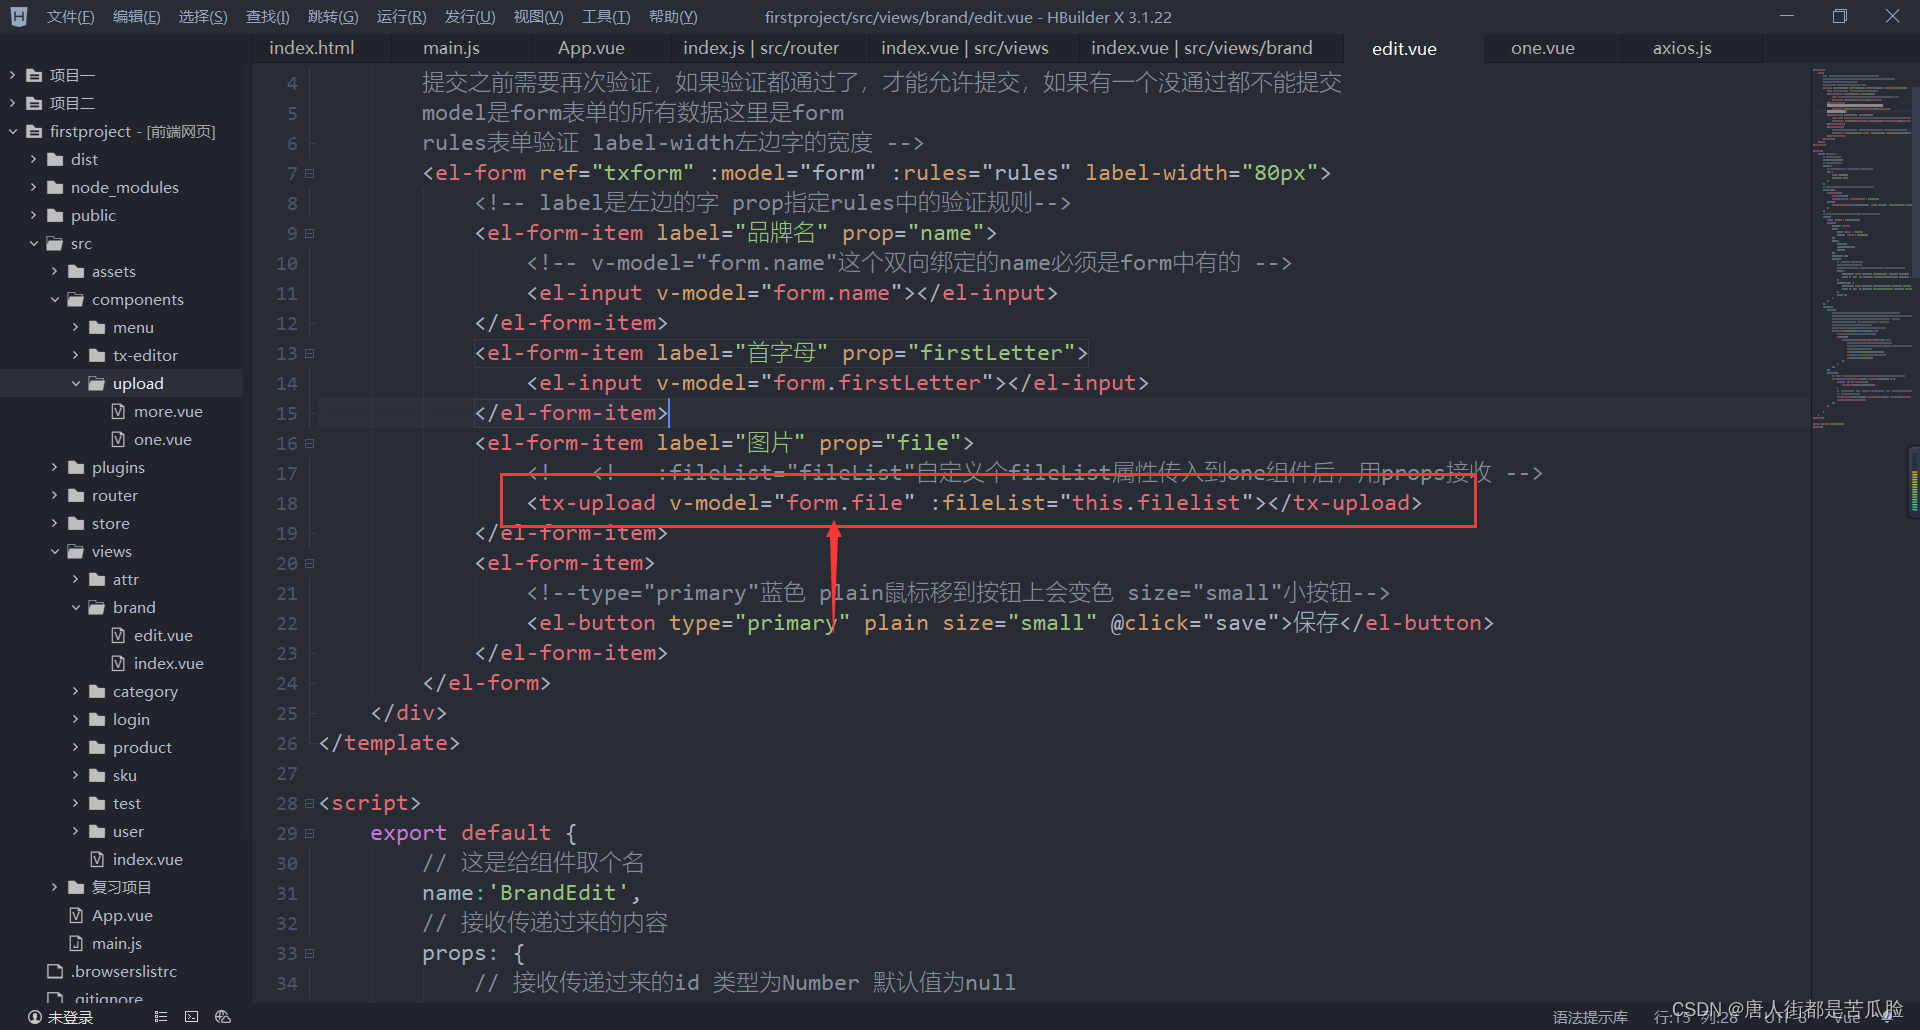The width and height of the screenshot is (1920, 1030).
Task: Open the built-in terminal icon
Action: click(191, 1017)
